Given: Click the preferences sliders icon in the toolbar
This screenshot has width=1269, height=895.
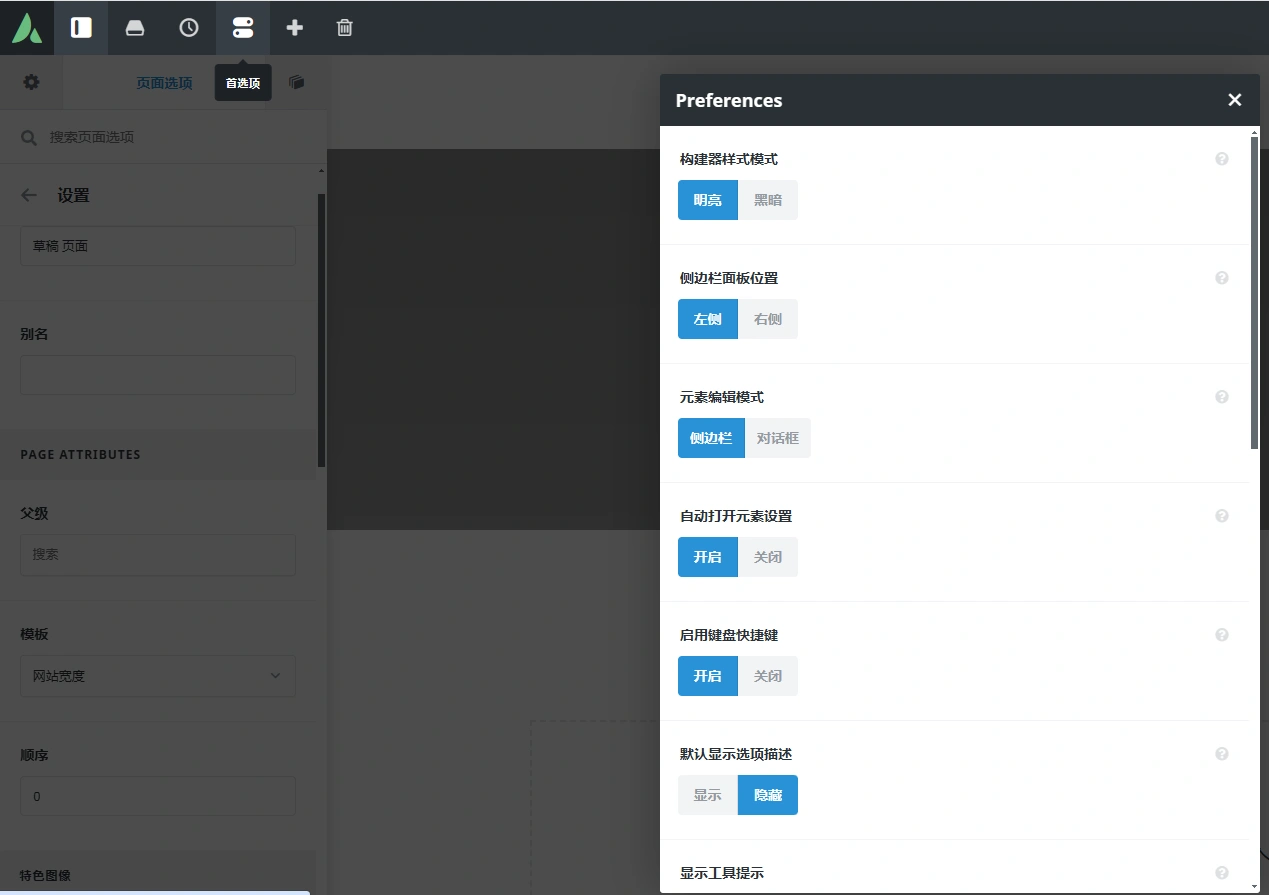Looking at the screenshot, I should [x=243, y=27].
